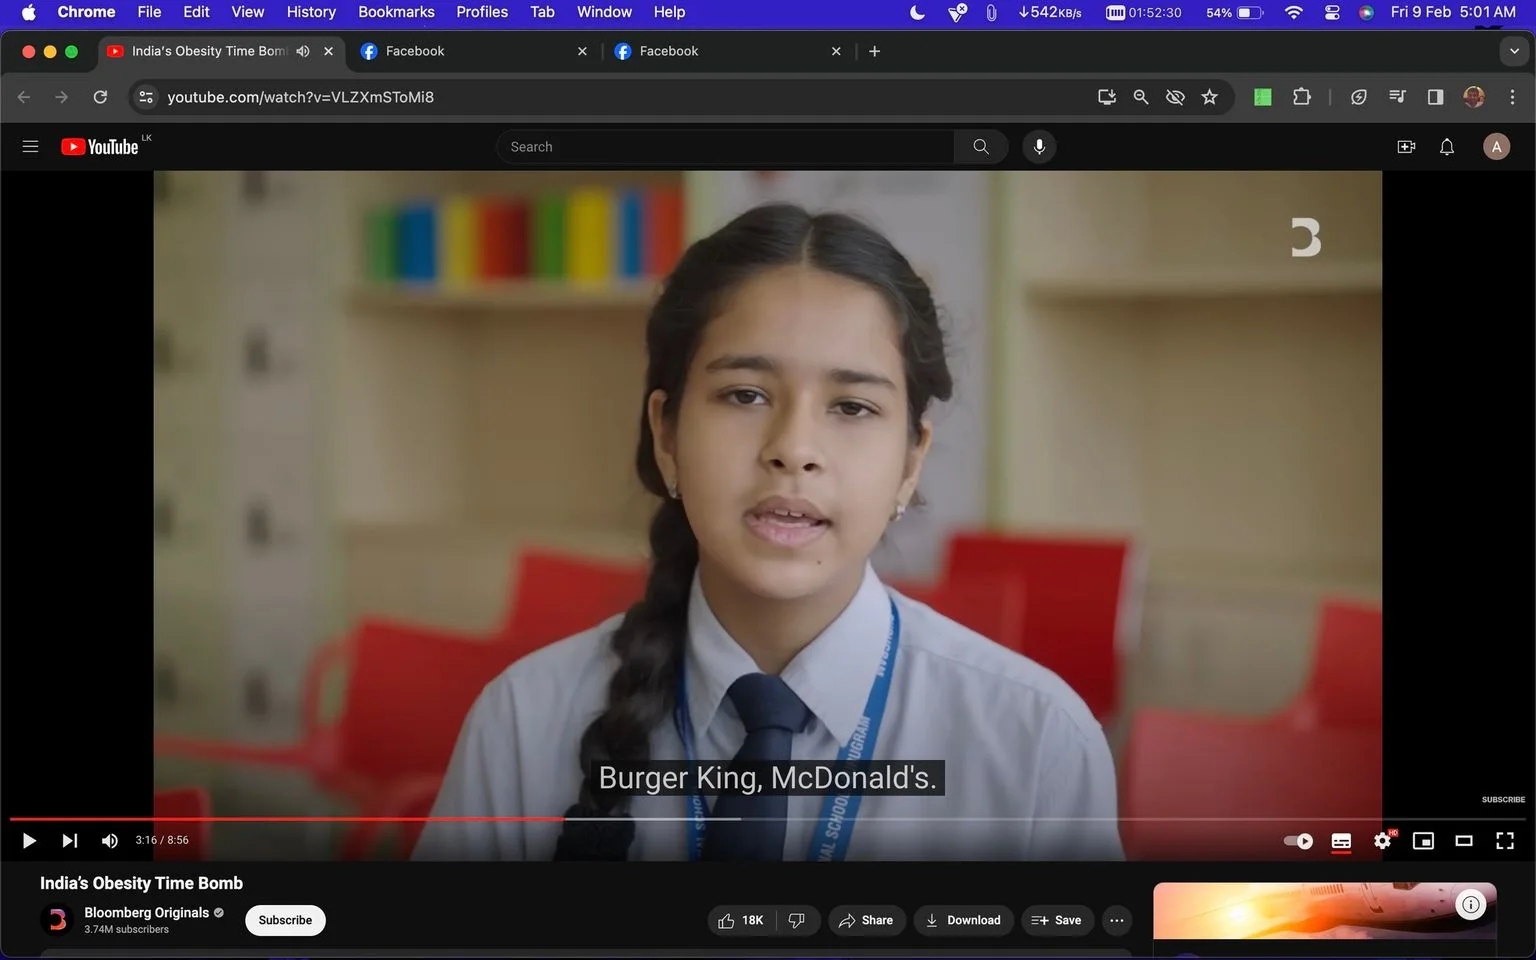
Task: Open the suggested video thumbnail
Action: (1324, 910)
